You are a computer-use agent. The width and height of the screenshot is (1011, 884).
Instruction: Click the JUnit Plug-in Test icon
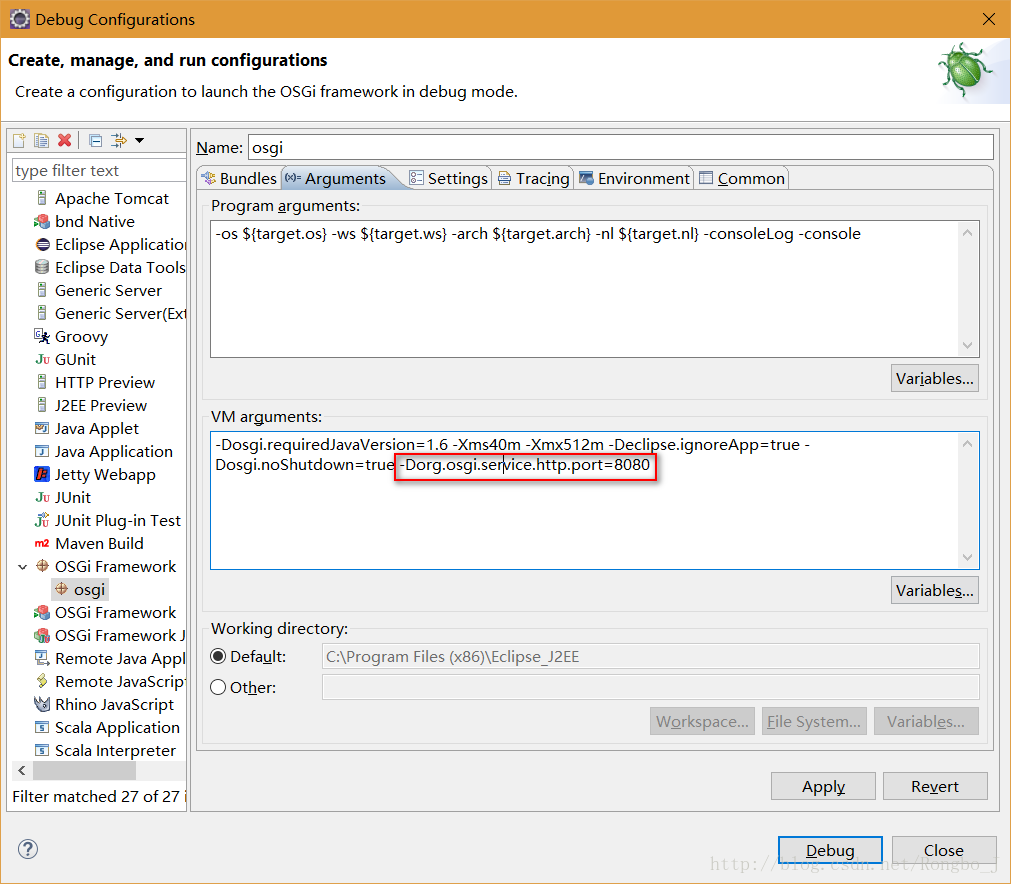[42, 520]
